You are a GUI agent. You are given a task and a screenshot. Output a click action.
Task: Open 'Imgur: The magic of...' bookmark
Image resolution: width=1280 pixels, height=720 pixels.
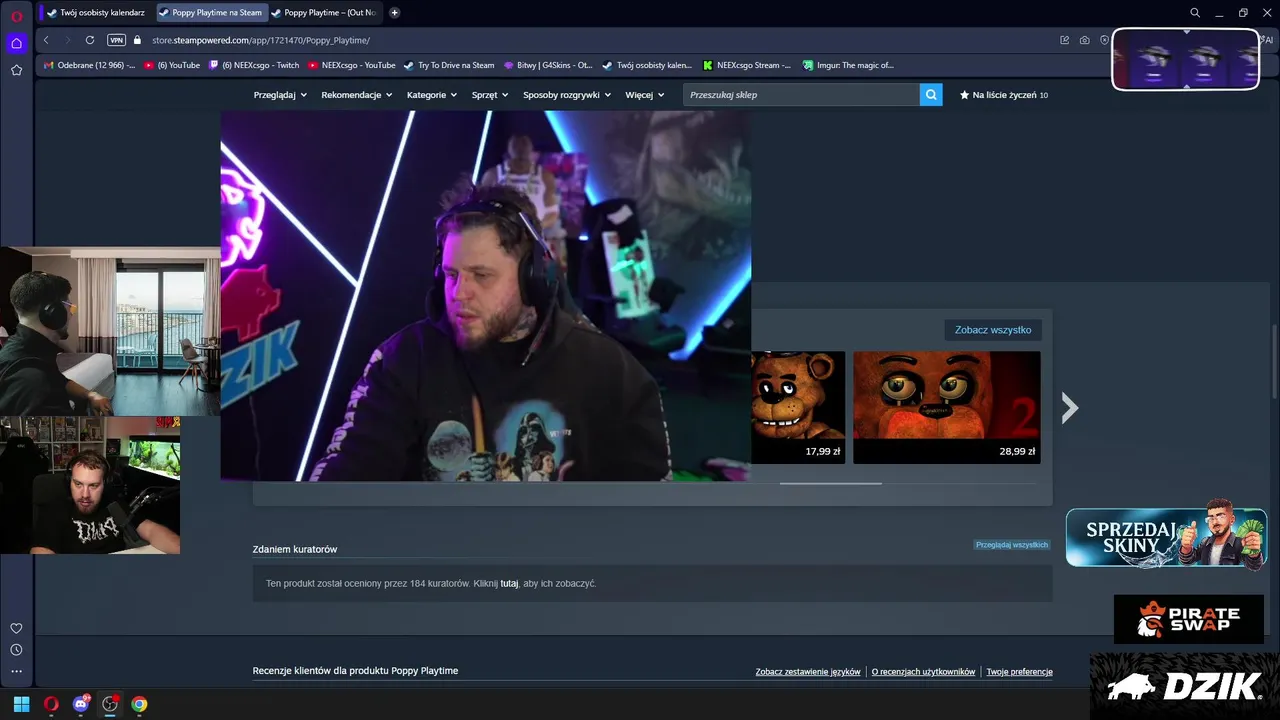tap(848, 65)
